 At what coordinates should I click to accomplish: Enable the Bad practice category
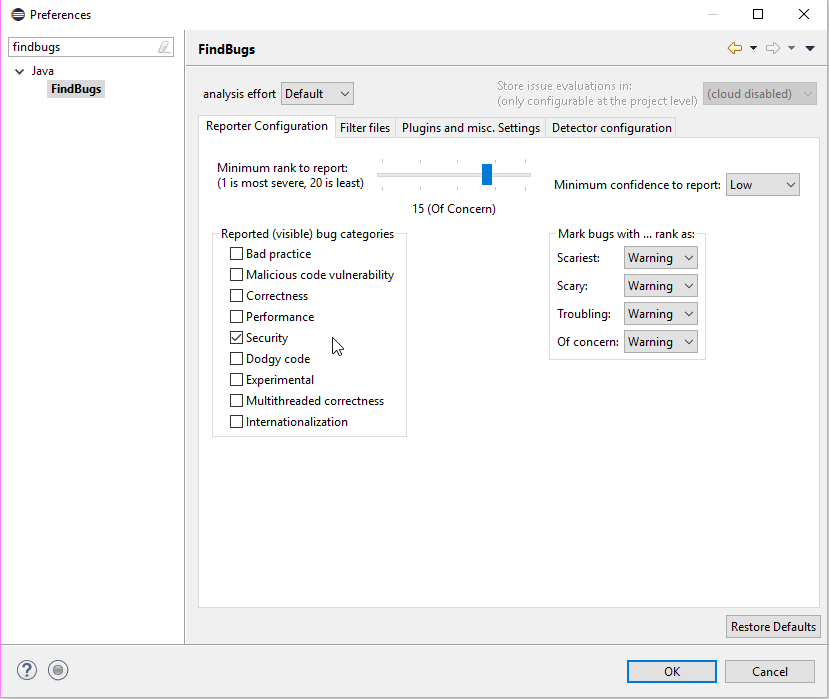click(236, 254)
